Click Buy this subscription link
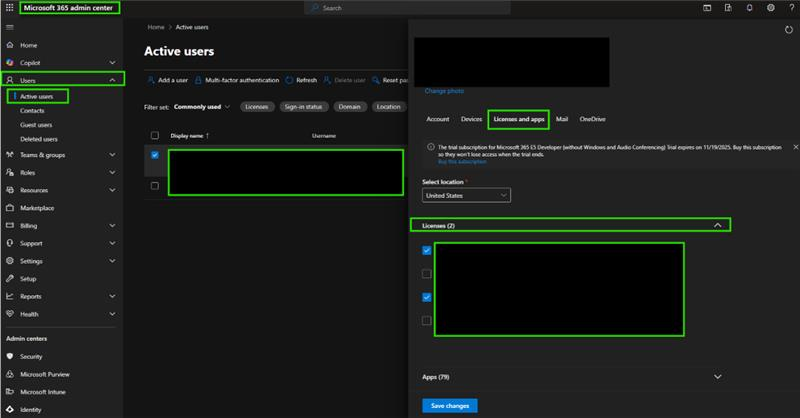This screenshot has width=800, height=418. click(462, 161)
